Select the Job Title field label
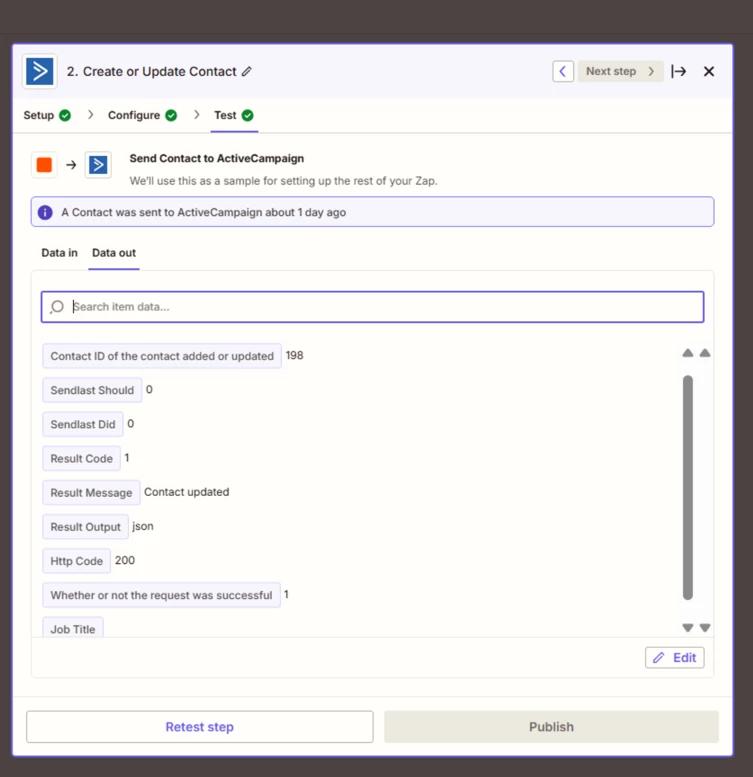Screen dimensions: 753x777 tap(73, 628)
